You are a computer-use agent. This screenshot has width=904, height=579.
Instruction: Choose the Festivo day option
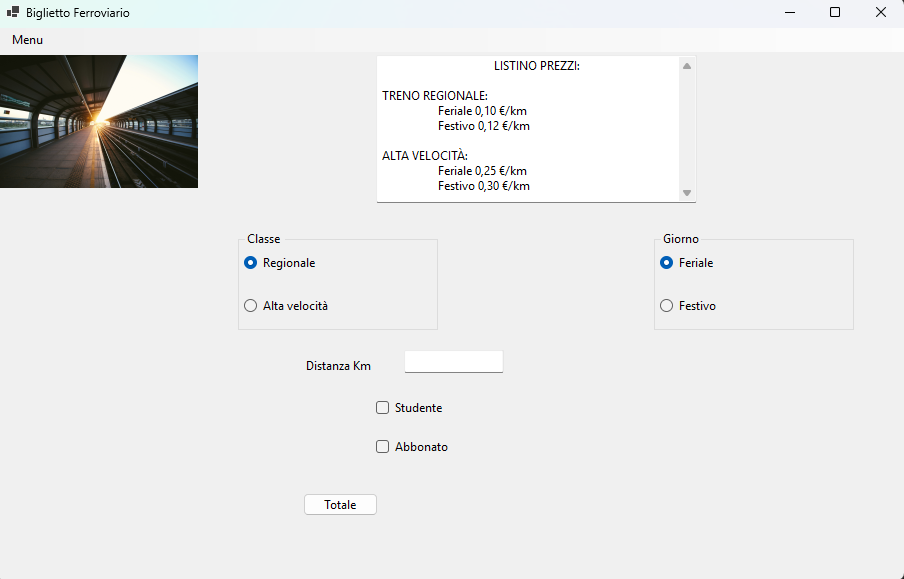click(688, 306)
